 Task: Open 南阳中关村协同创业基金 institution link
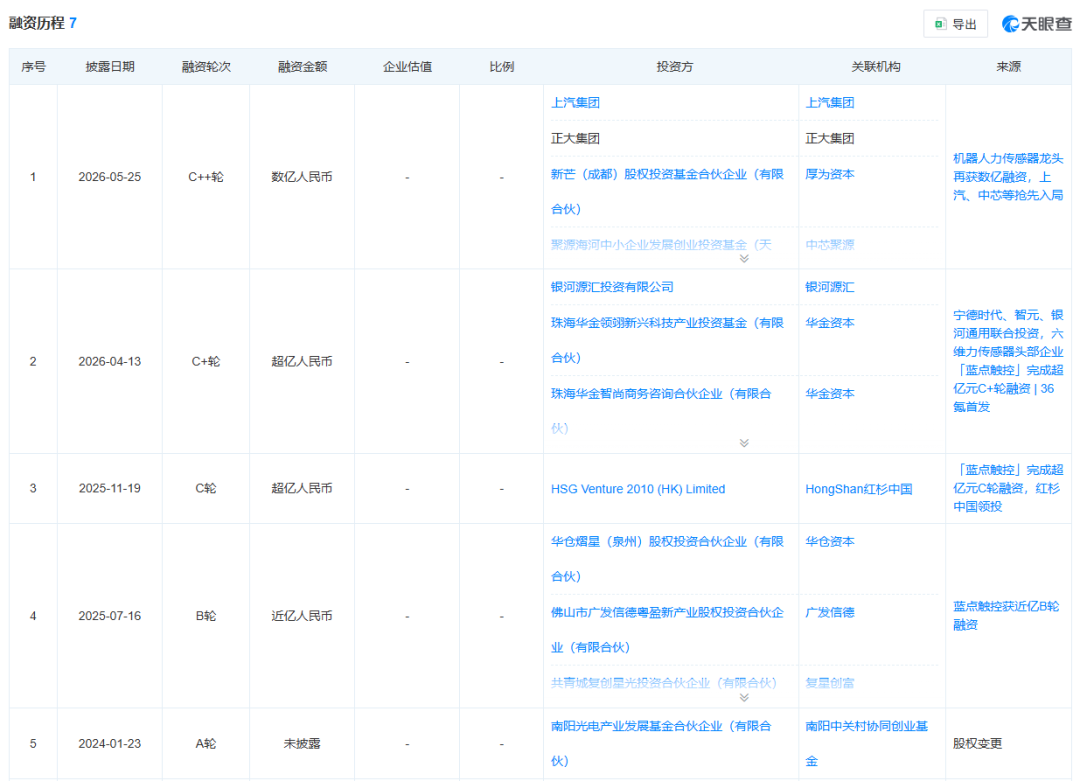click(x=866, y=744)
